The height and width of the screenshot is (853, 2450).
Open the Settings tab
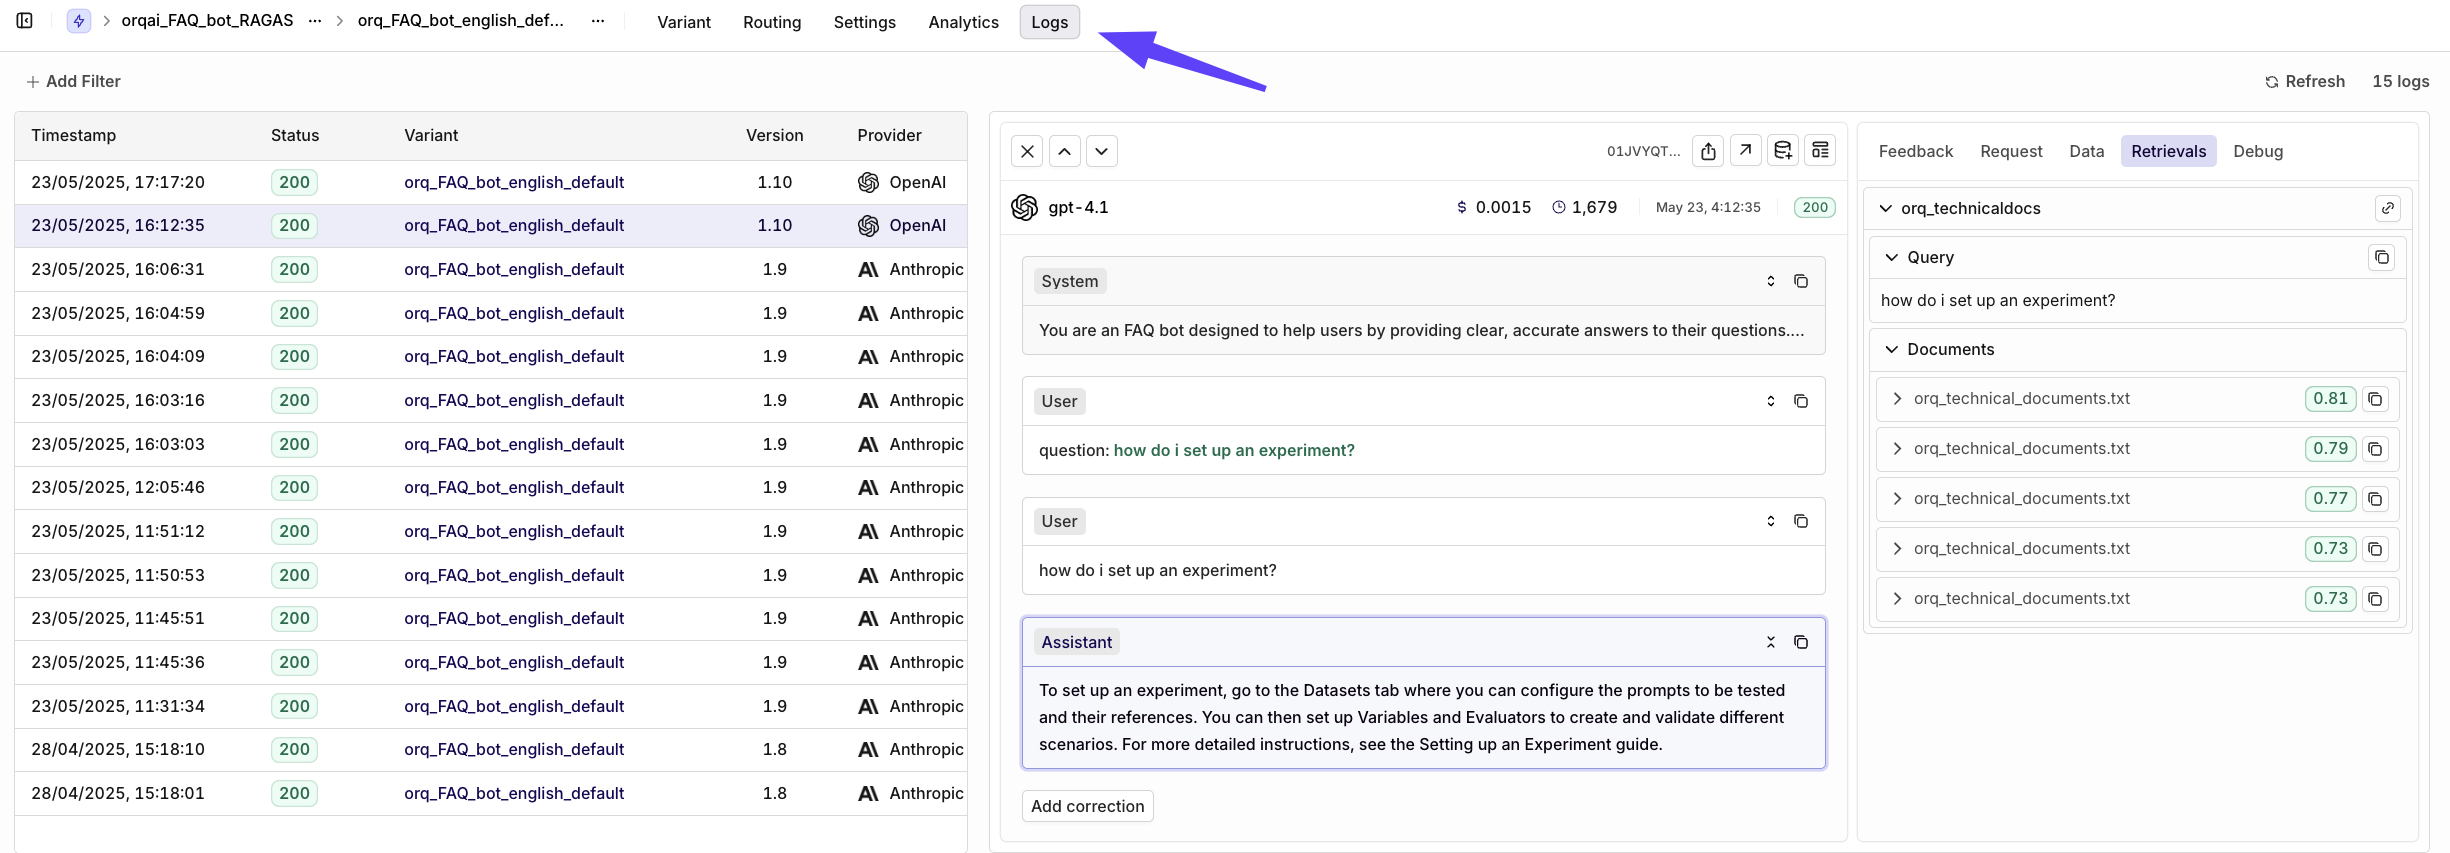(x=865, y=22)
